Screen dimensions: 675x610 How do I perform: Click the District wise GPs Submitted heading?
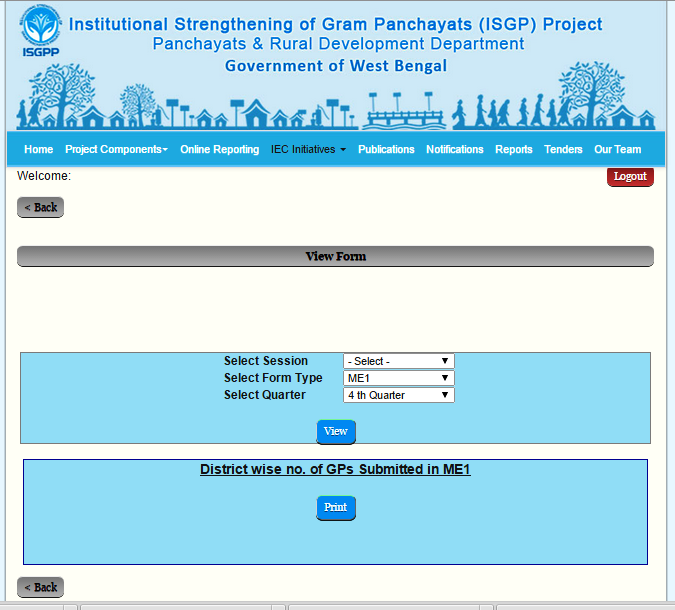click(335, 469)
